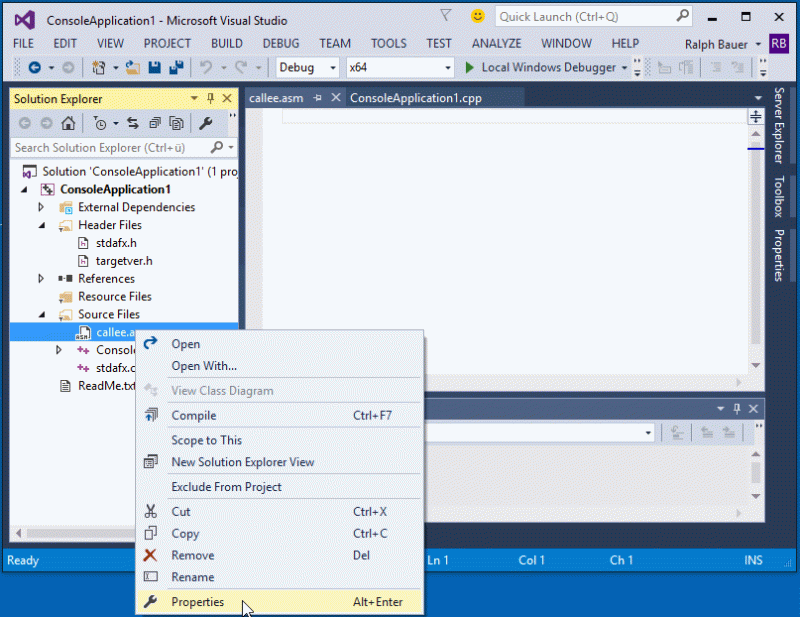Click Sync with Active Document in Solution Explorer

pyautogui.click(x=133, y=122)
